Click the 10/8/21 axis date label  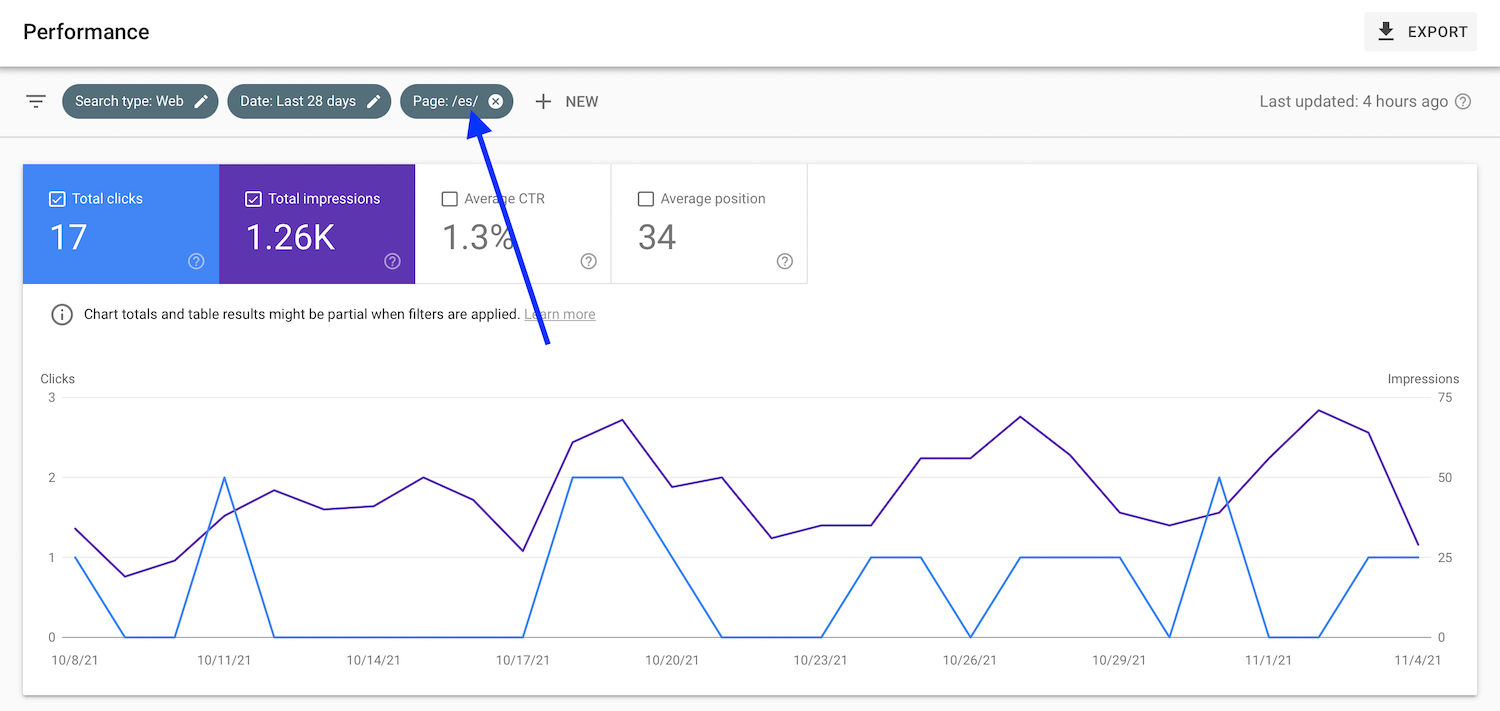[x=75, y=660]
